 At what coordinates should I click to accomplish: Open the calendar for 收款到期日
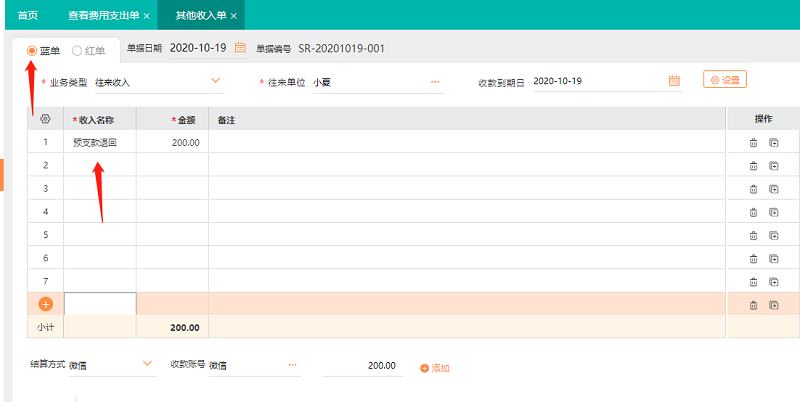pos(674,80)
